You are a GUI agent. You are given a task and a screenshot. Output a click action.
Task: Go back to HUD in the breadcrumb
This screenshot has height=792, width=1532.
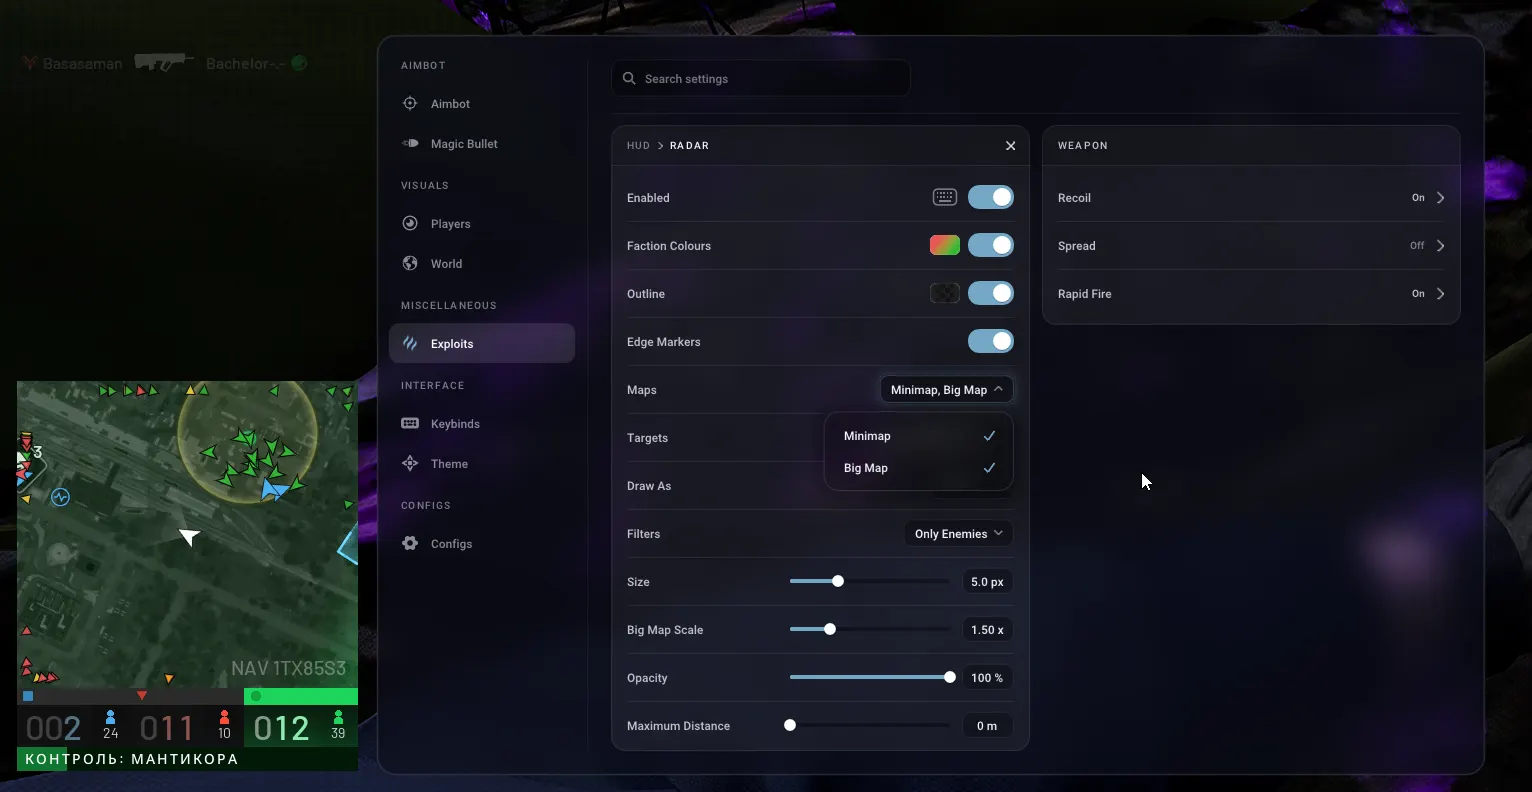point(638,145)
